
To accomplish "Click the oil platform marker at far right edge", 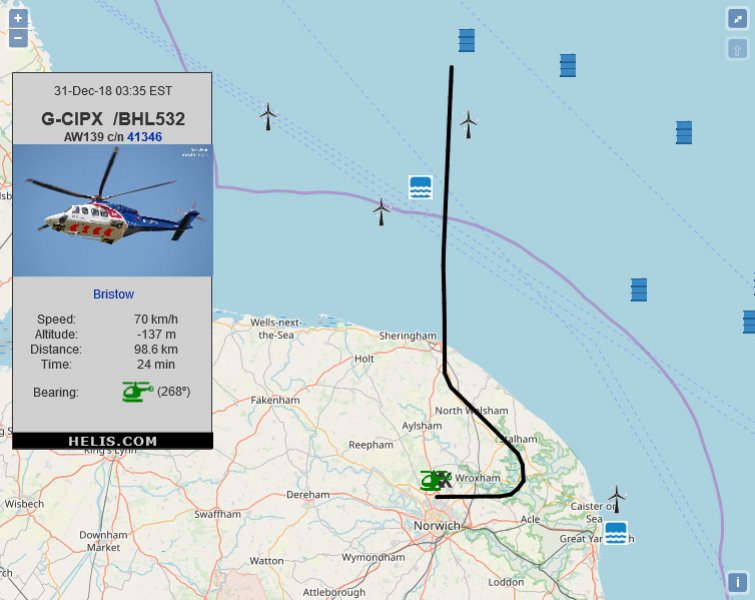I will click(749, 322).
